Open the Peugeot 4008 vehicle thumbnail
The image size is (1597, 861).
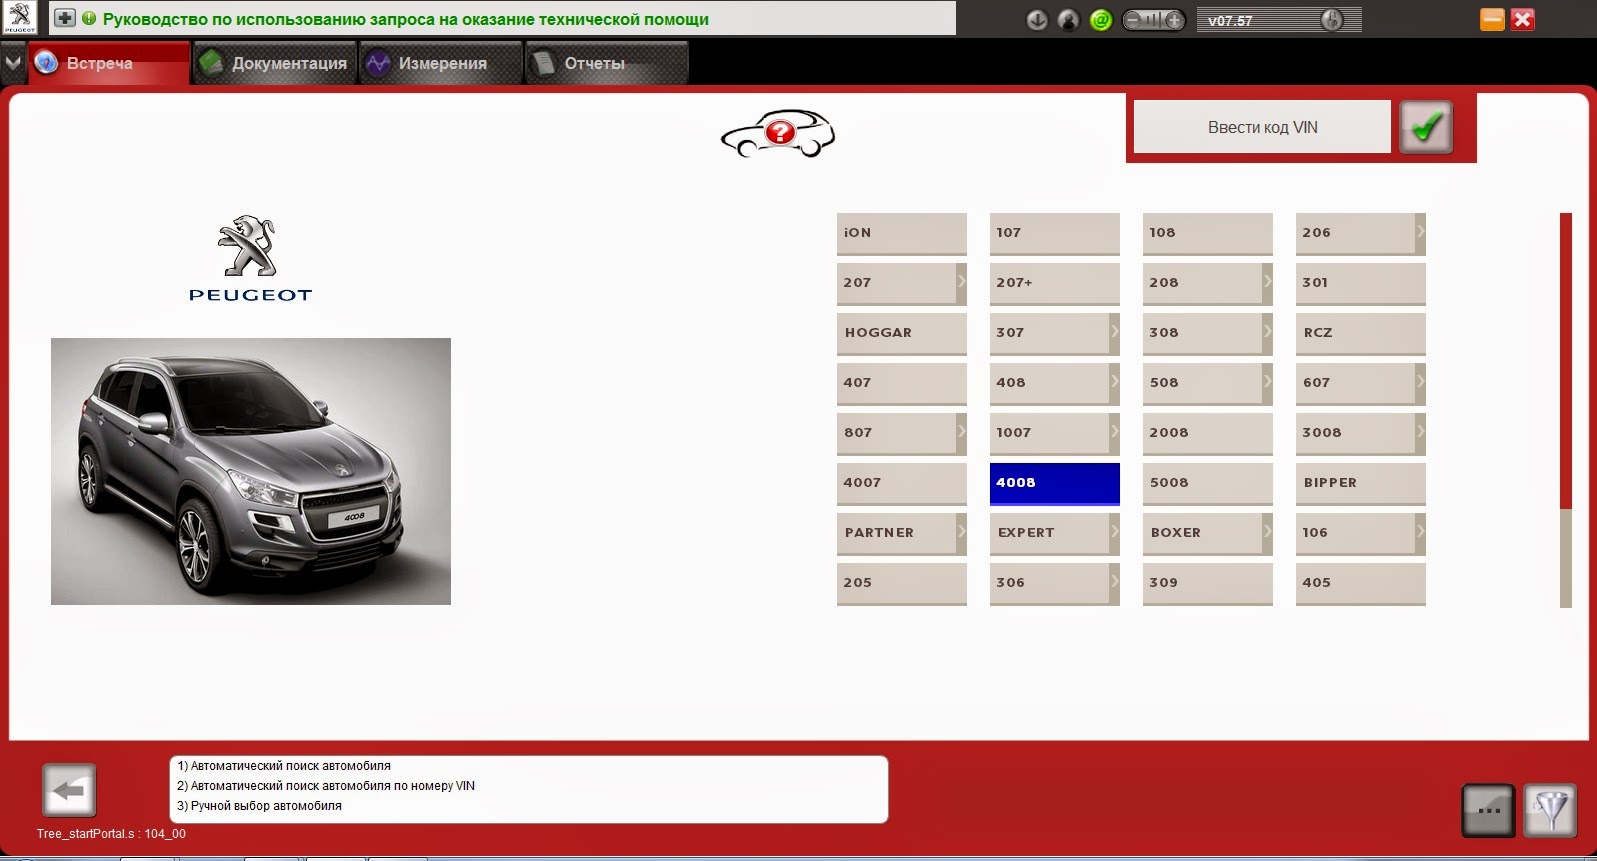coord(251,471)
